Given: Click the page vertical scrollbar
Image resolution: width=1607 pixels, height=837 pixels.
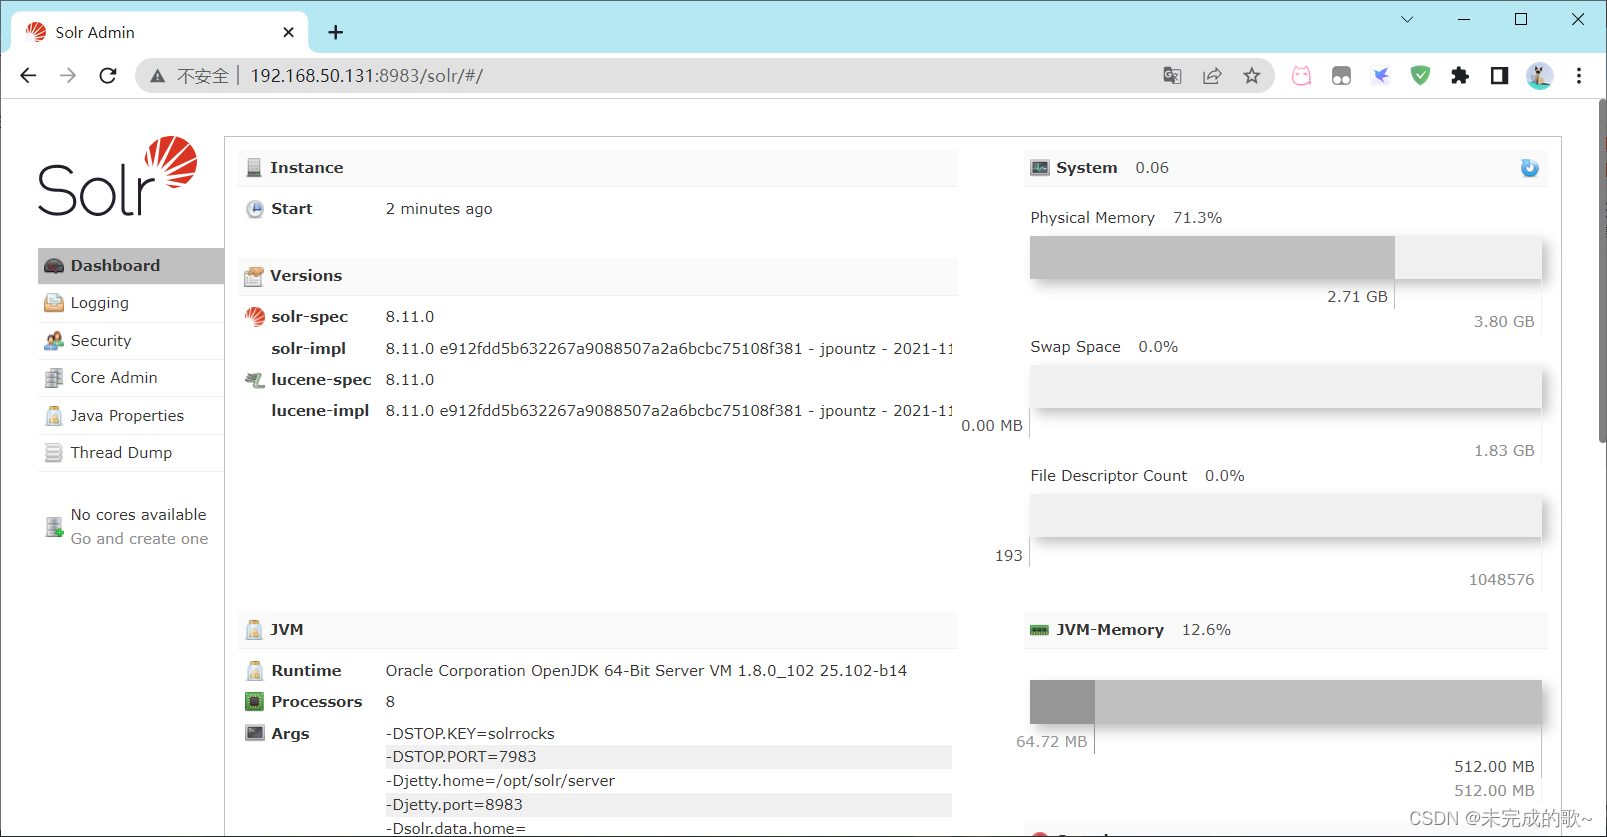Looking at the screenshot, I should point(1601,271).
